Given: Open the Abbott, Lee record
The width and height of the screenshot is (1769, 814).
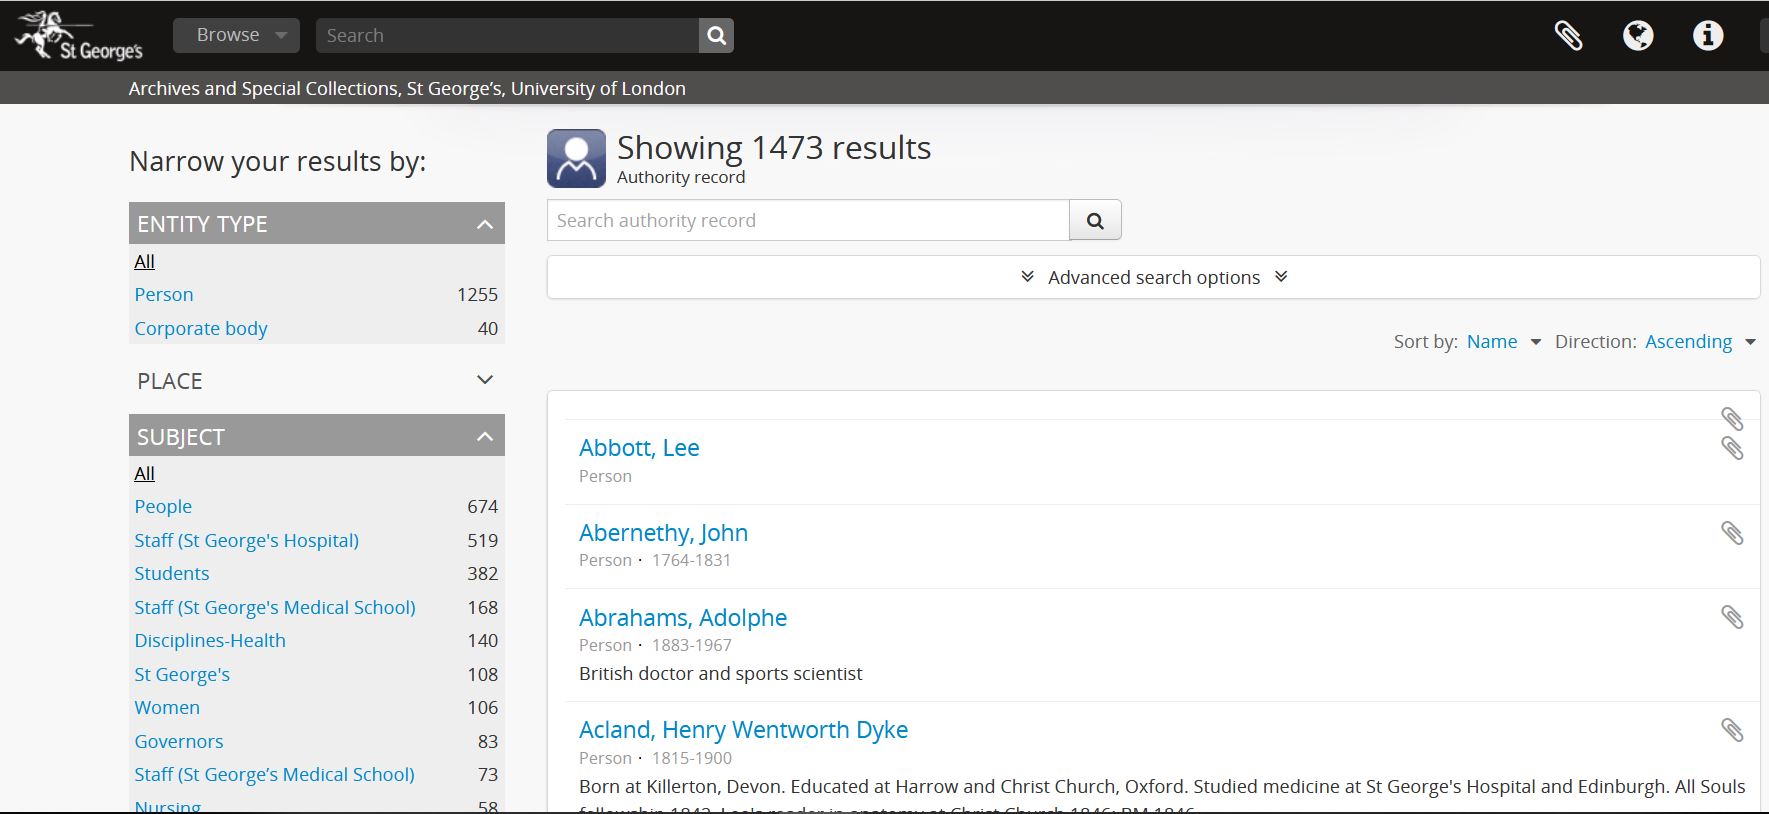Looking at the screenshot, I should pyautogui.click(x=639, y=448).
